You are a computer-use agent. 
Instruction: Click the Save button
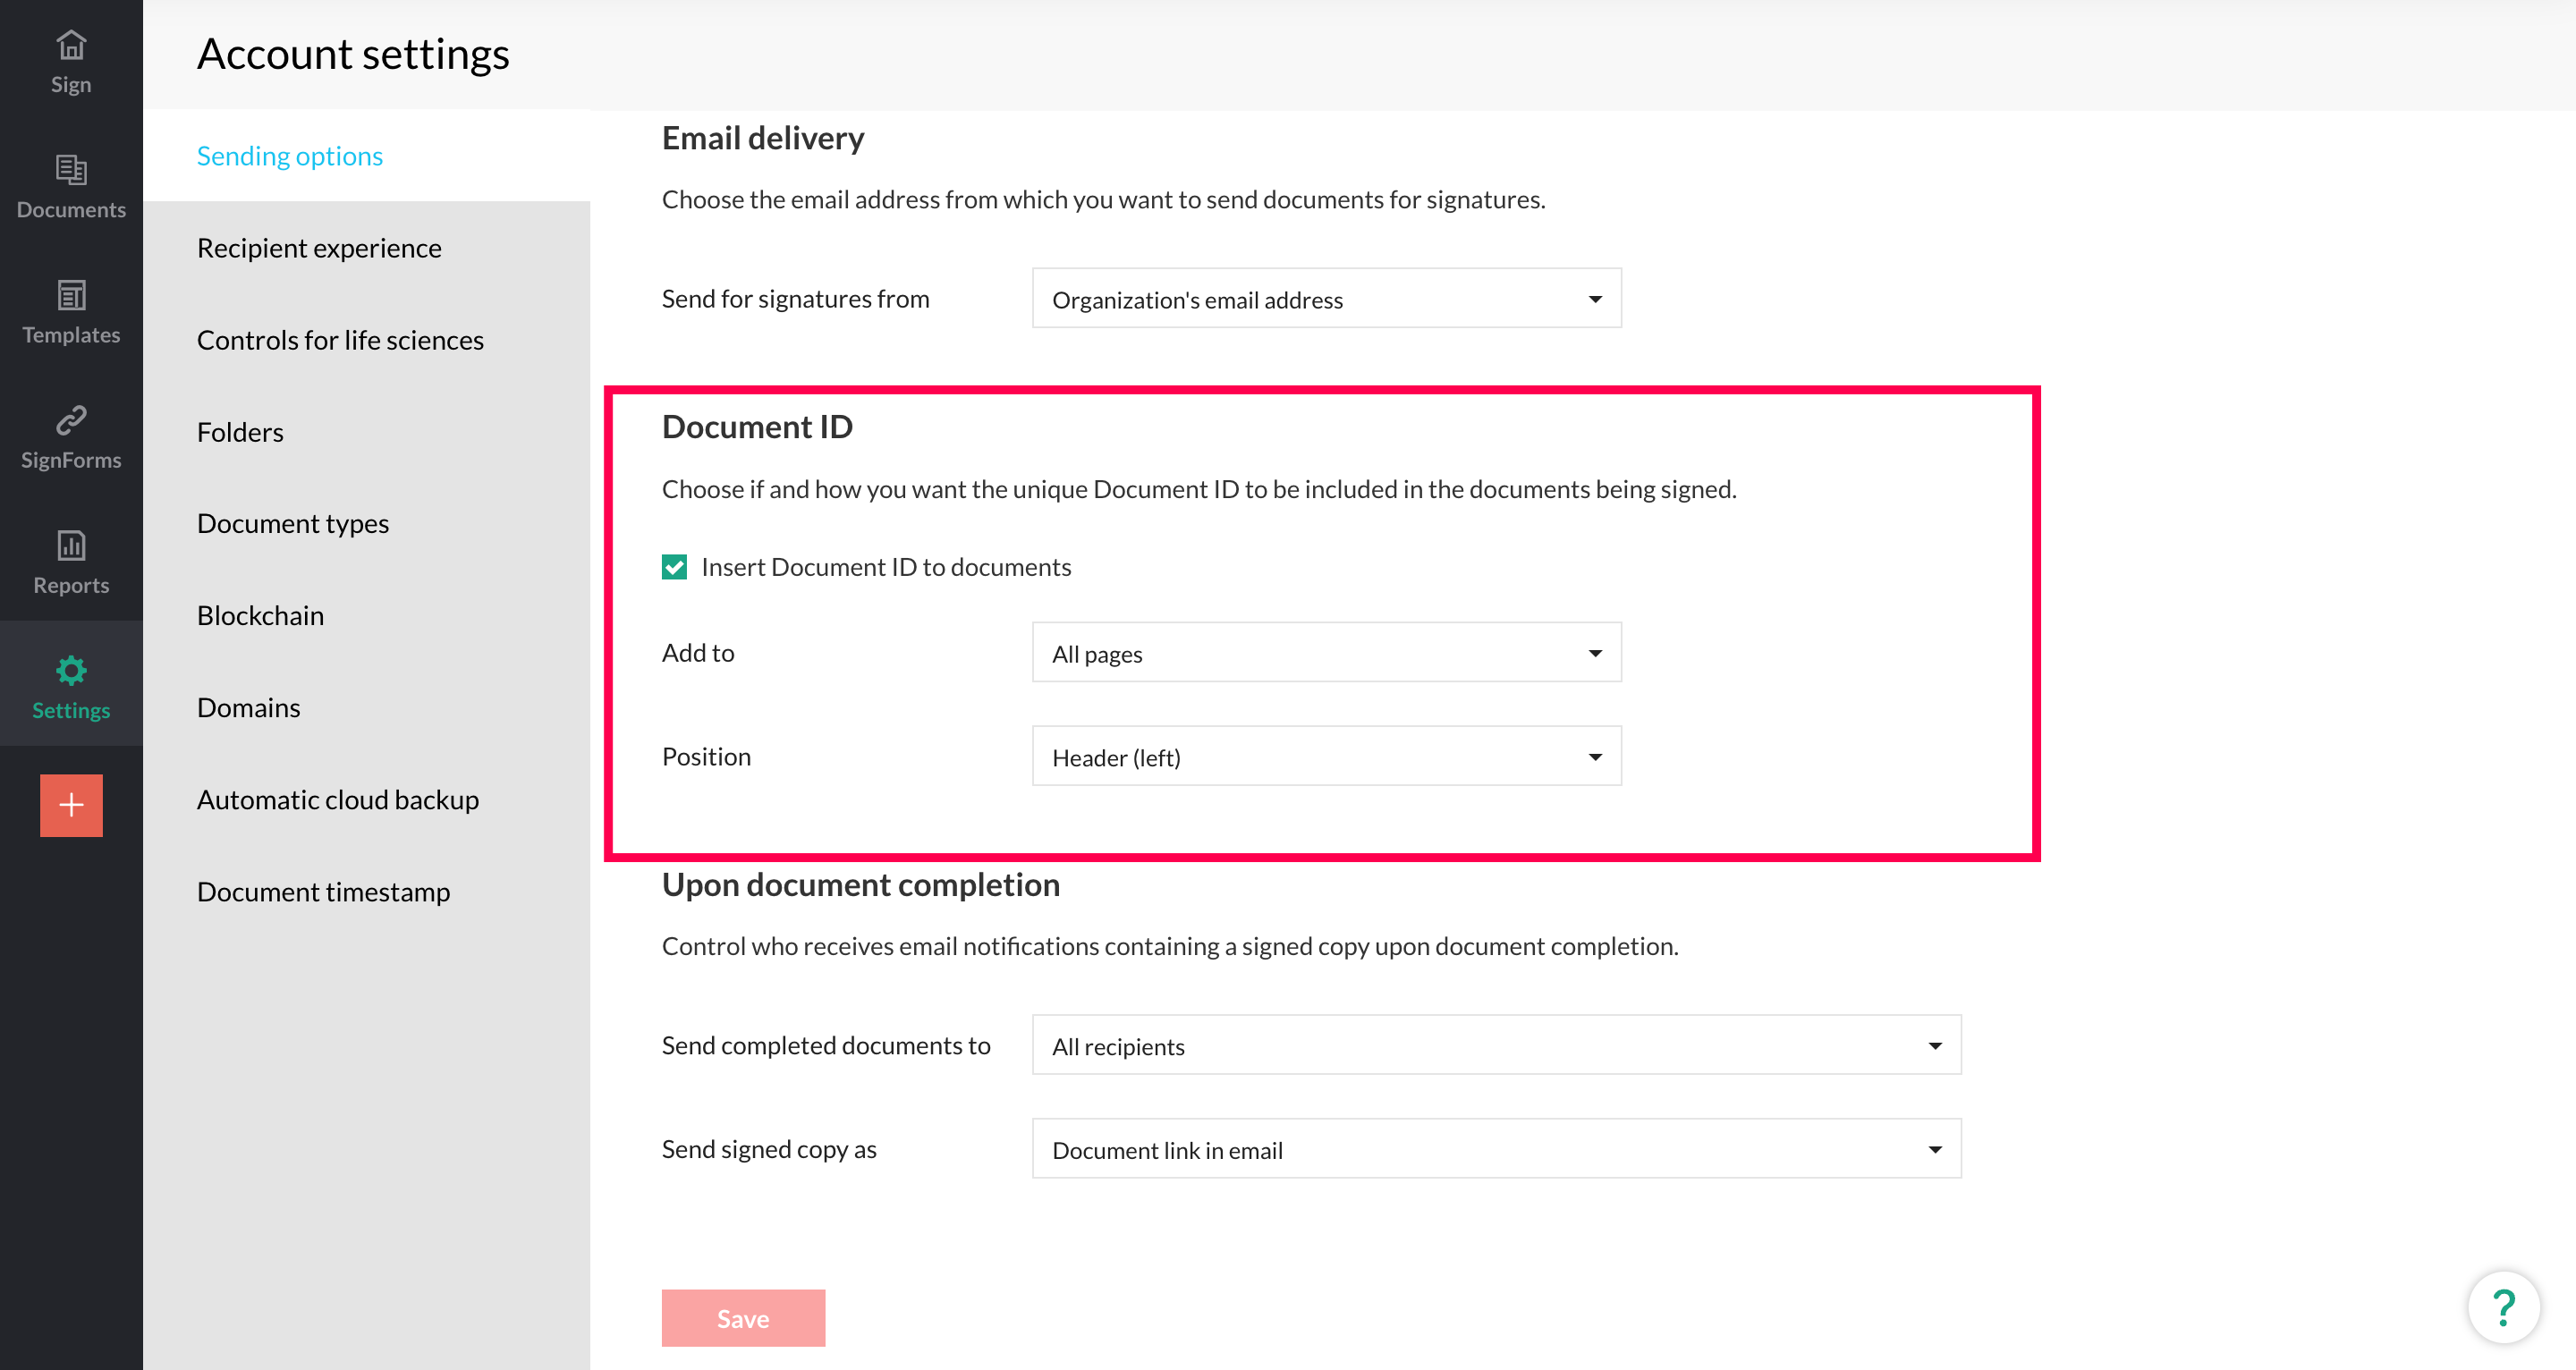[743, 1318]
